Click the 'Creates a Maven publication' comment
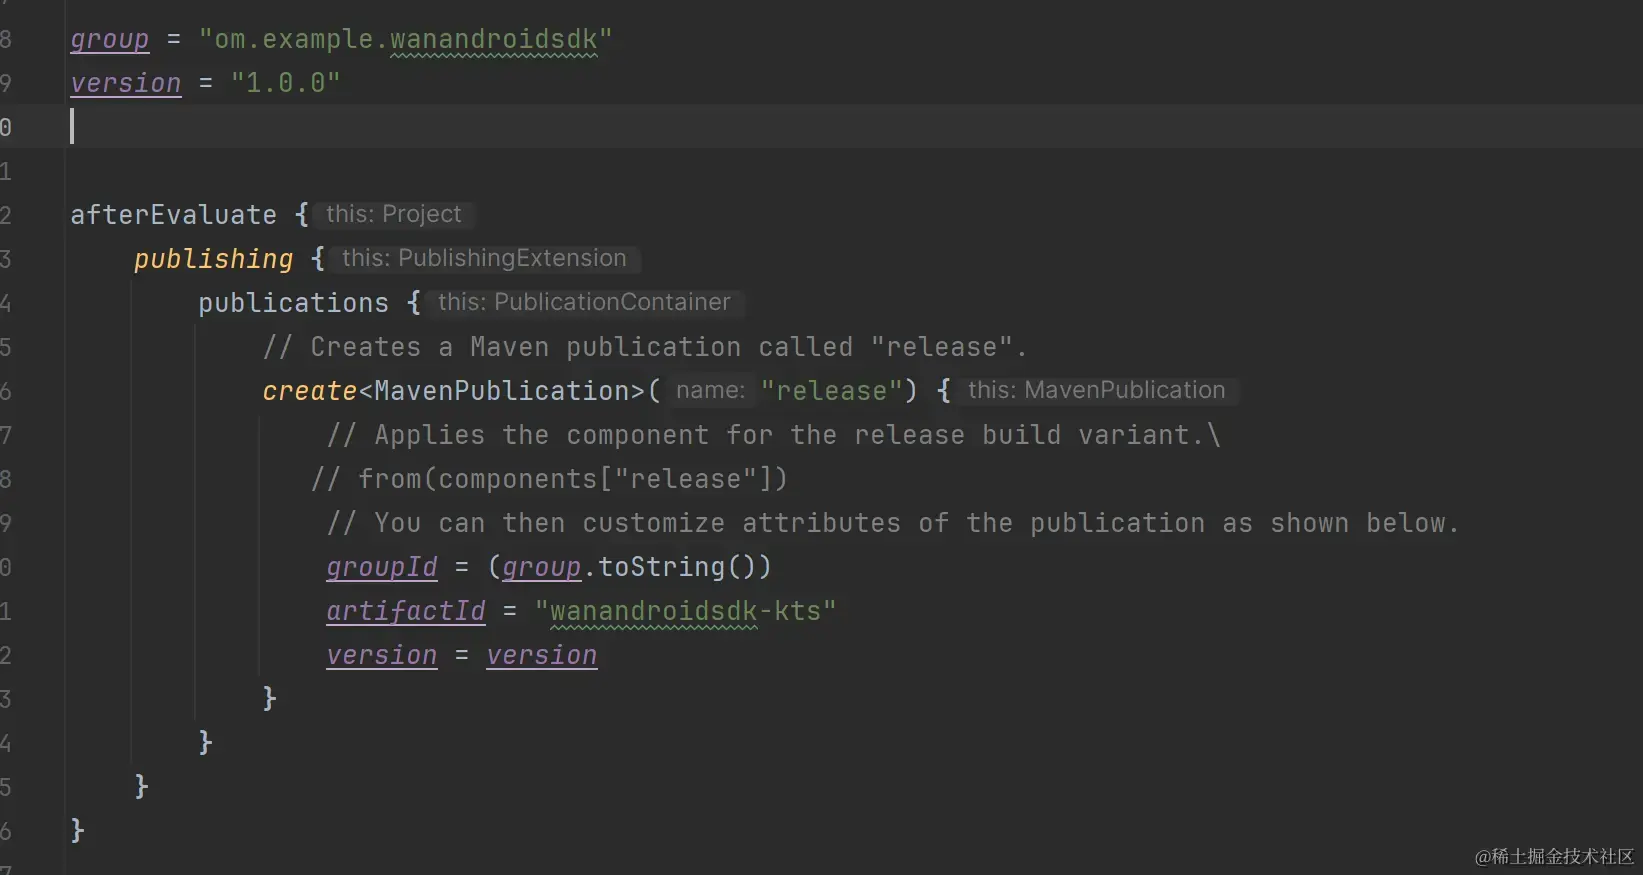This screenshot has width=1643, height=875. pos(644,347)
